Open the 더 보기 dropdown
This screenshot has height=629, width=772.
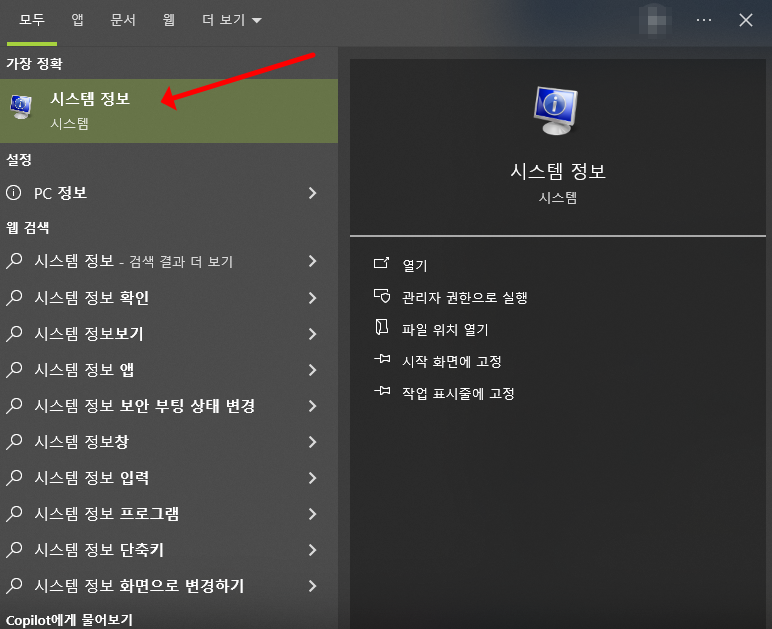click(x=232, y=20)
